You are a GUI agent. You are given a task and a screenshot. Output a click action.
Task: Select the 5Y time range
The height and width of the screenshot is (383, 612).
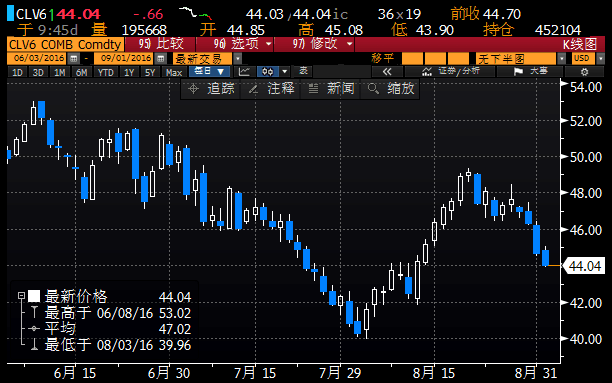(150, 72)
